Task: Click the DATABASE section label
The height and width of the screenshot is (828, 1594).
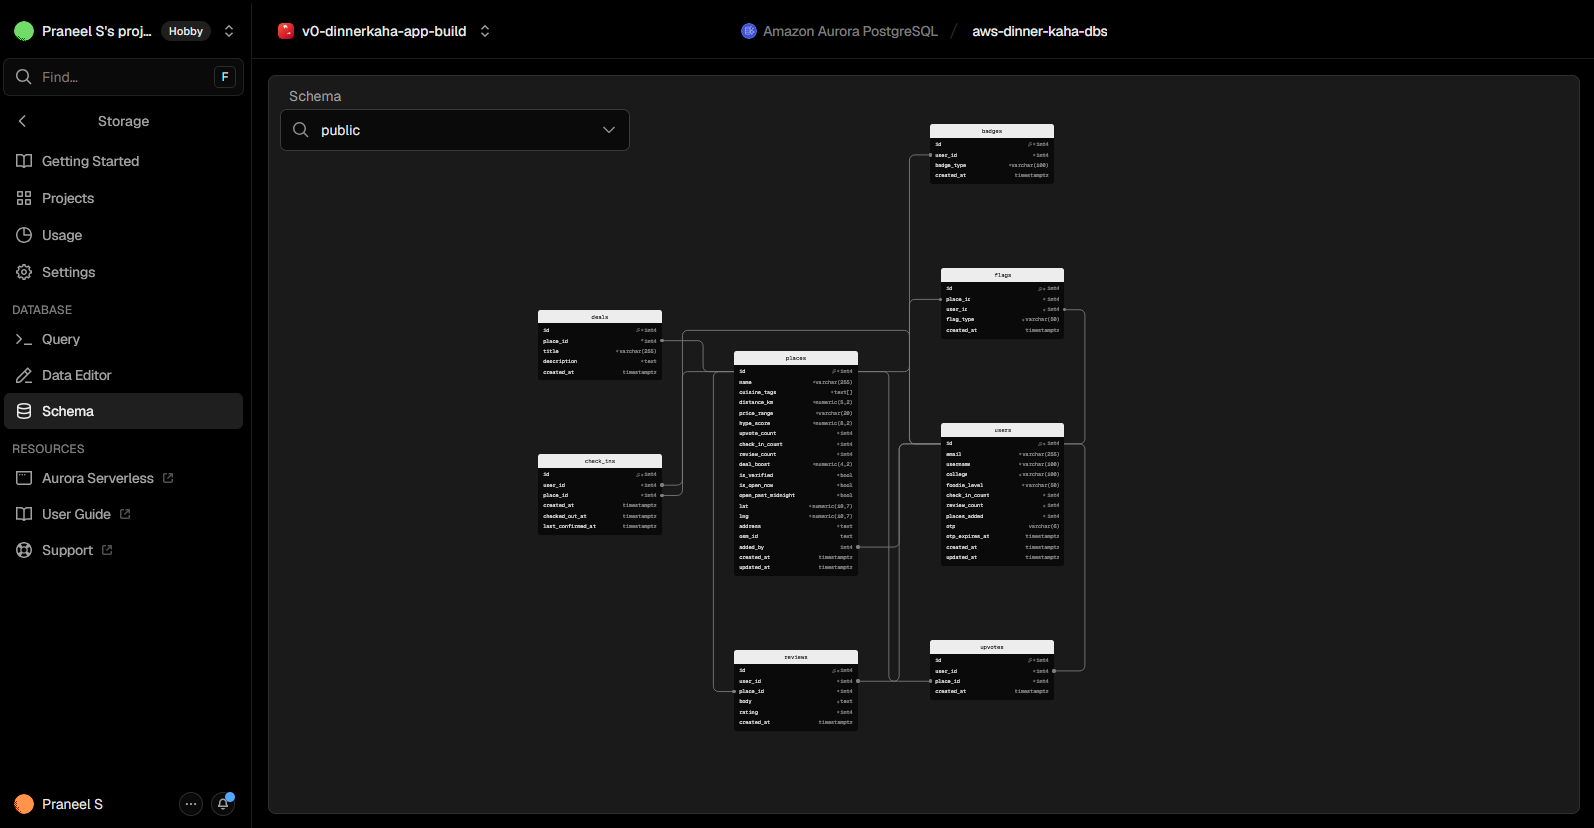Action: coord(42,310)
